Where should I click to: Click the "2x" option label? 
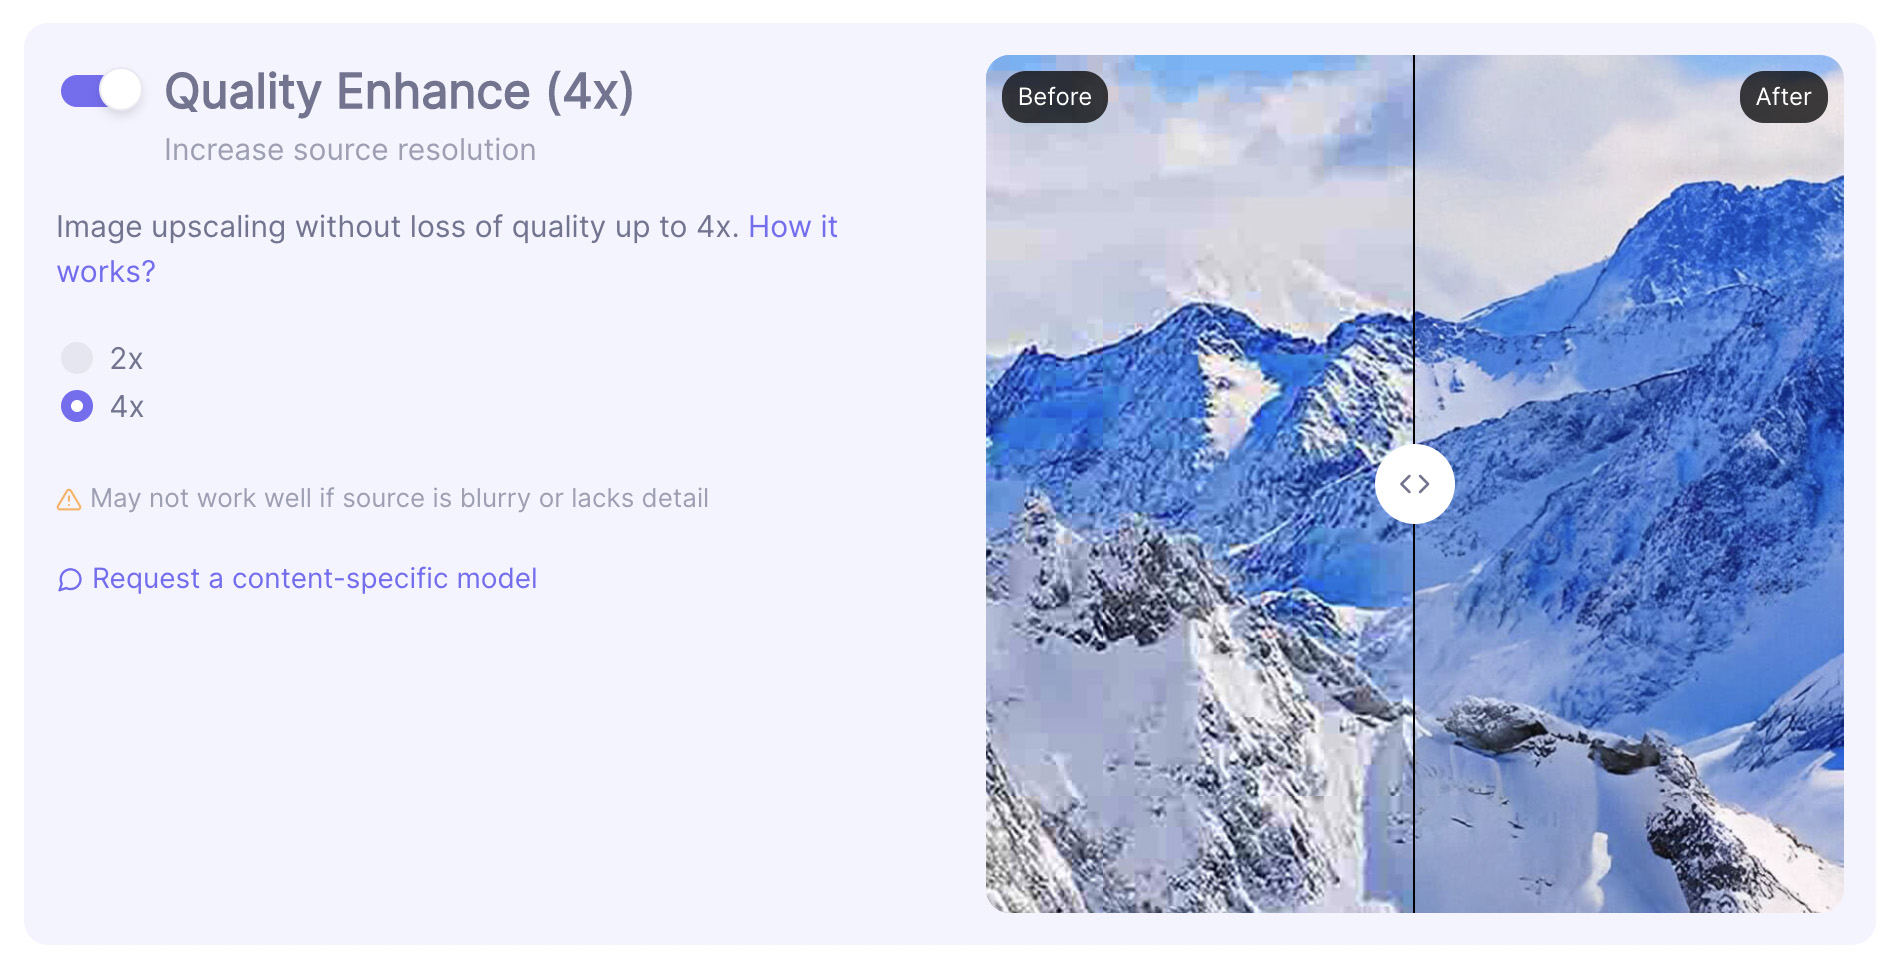[126, 359]
